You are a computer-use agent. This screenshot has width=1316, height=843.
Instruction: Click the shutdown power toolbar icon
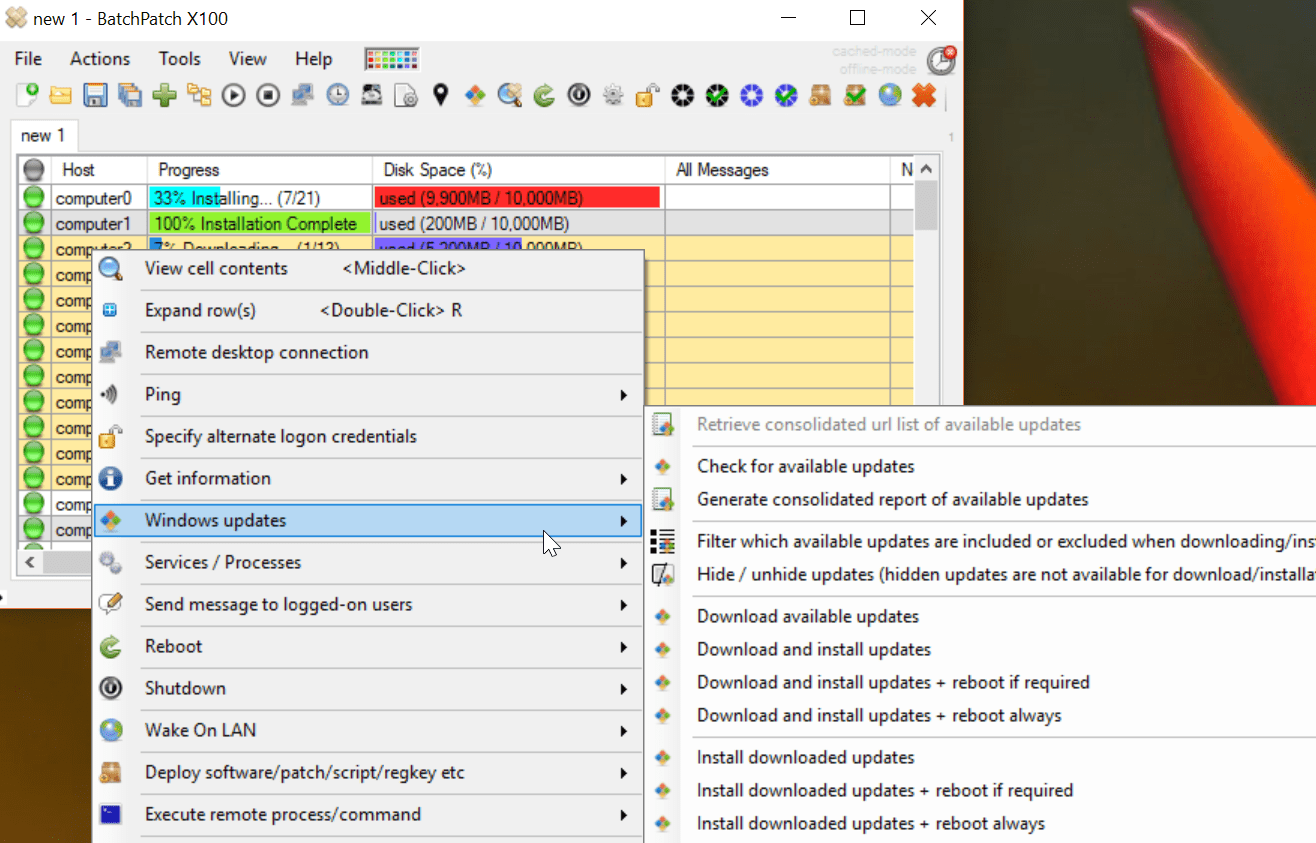(x=578, y=95)
